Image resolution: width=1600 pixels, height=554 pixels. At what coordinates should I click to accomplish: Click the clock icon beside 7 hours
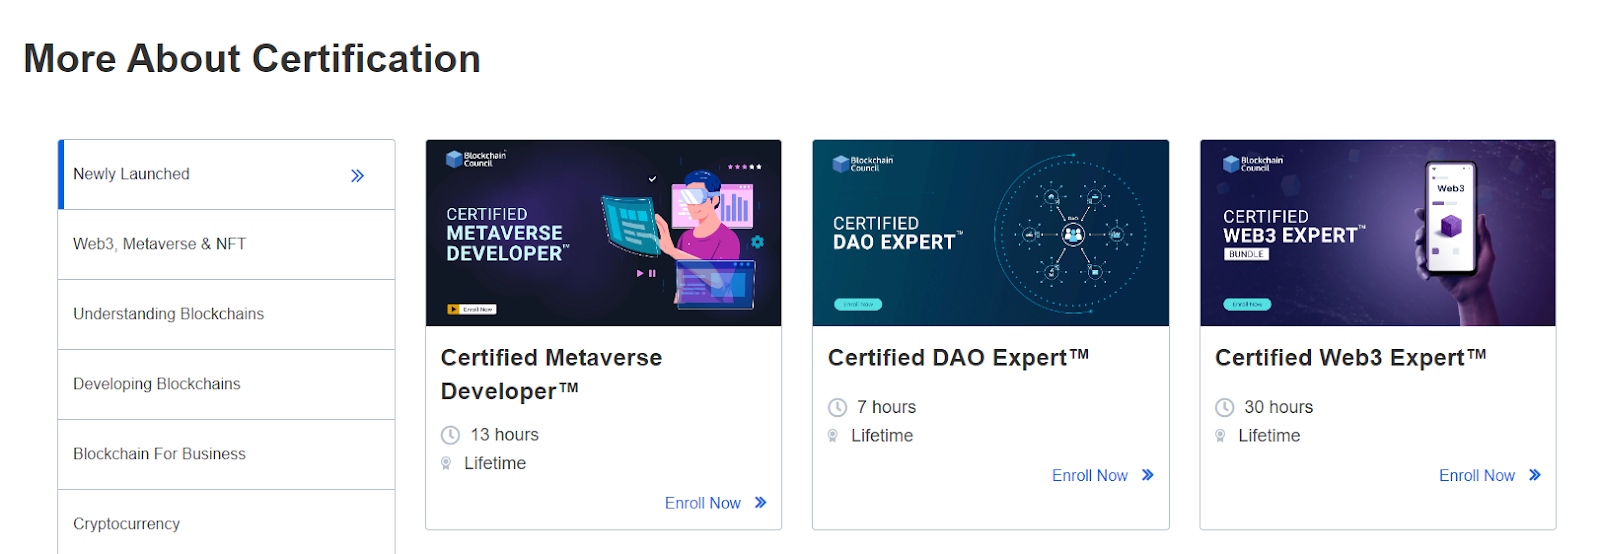pyautogui.click(x=837, y=408)
